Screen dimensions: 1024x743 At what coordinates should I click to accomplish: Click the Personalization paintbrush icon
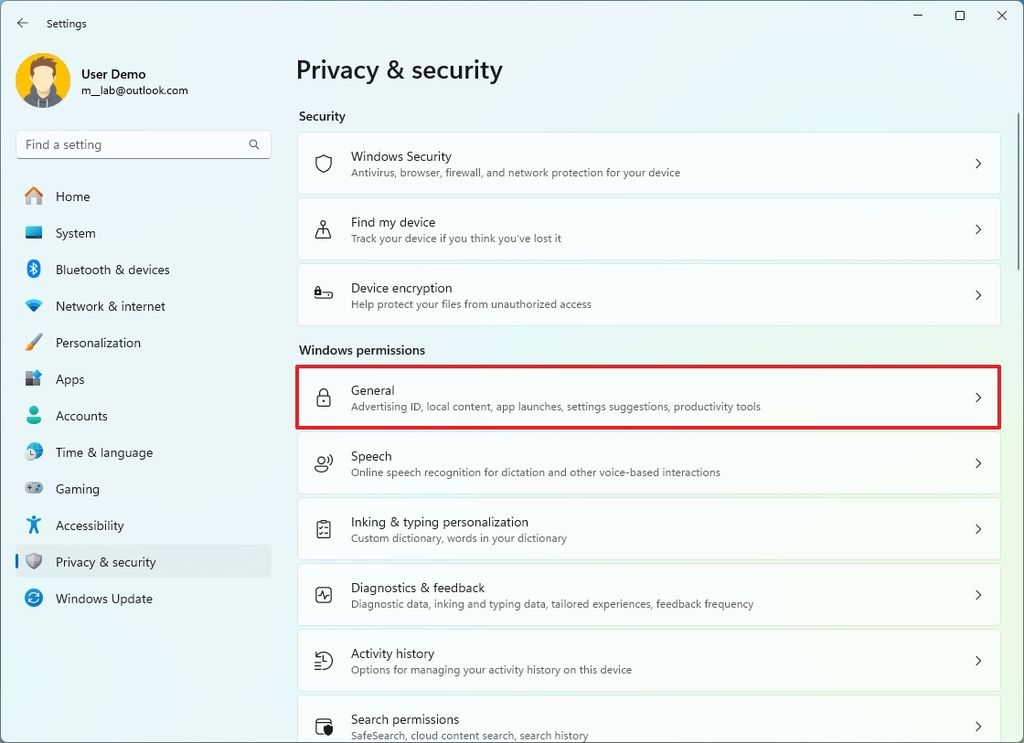pos(34,342)
